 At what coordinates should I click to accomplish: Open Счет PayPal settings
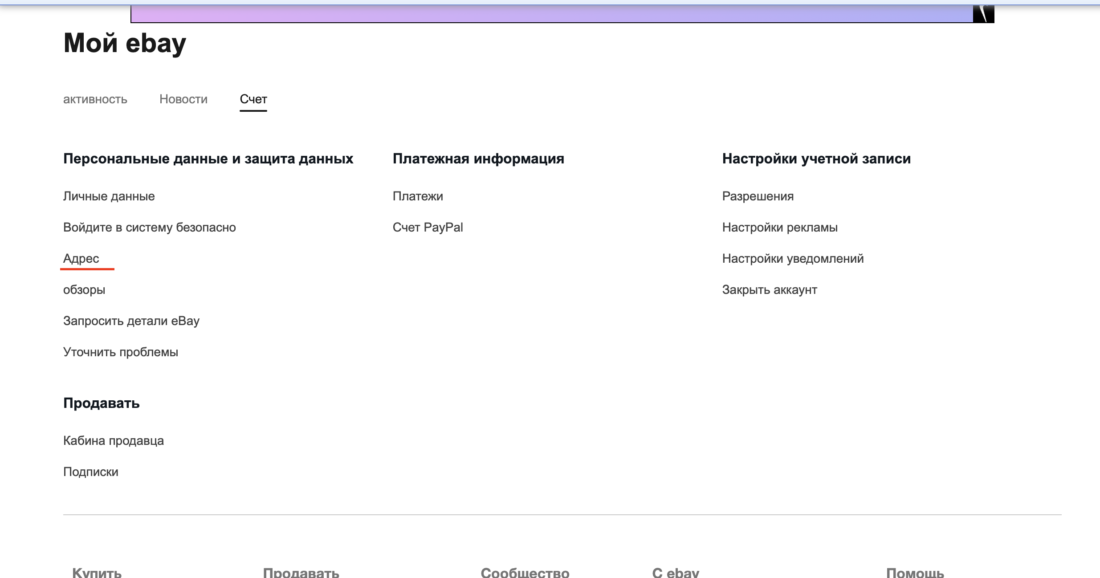[x=426, y=227]
